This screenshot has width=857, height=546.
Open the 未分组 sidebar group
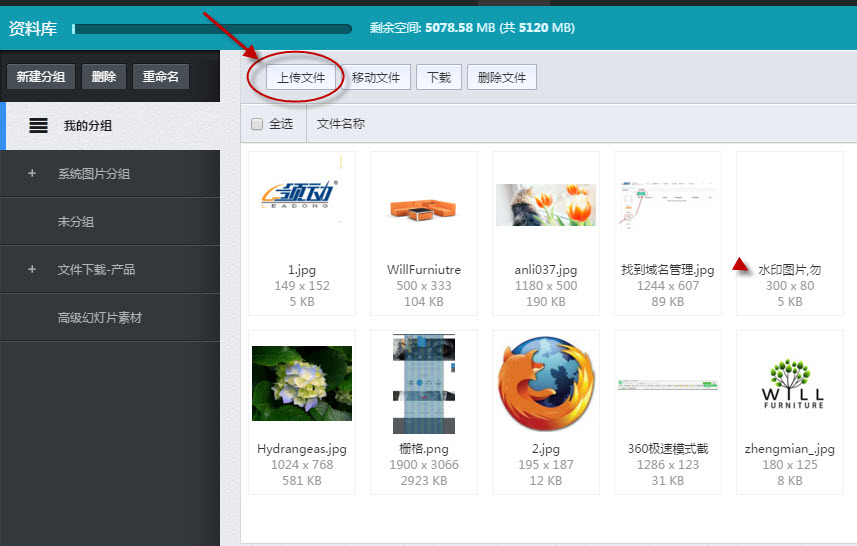76,222
